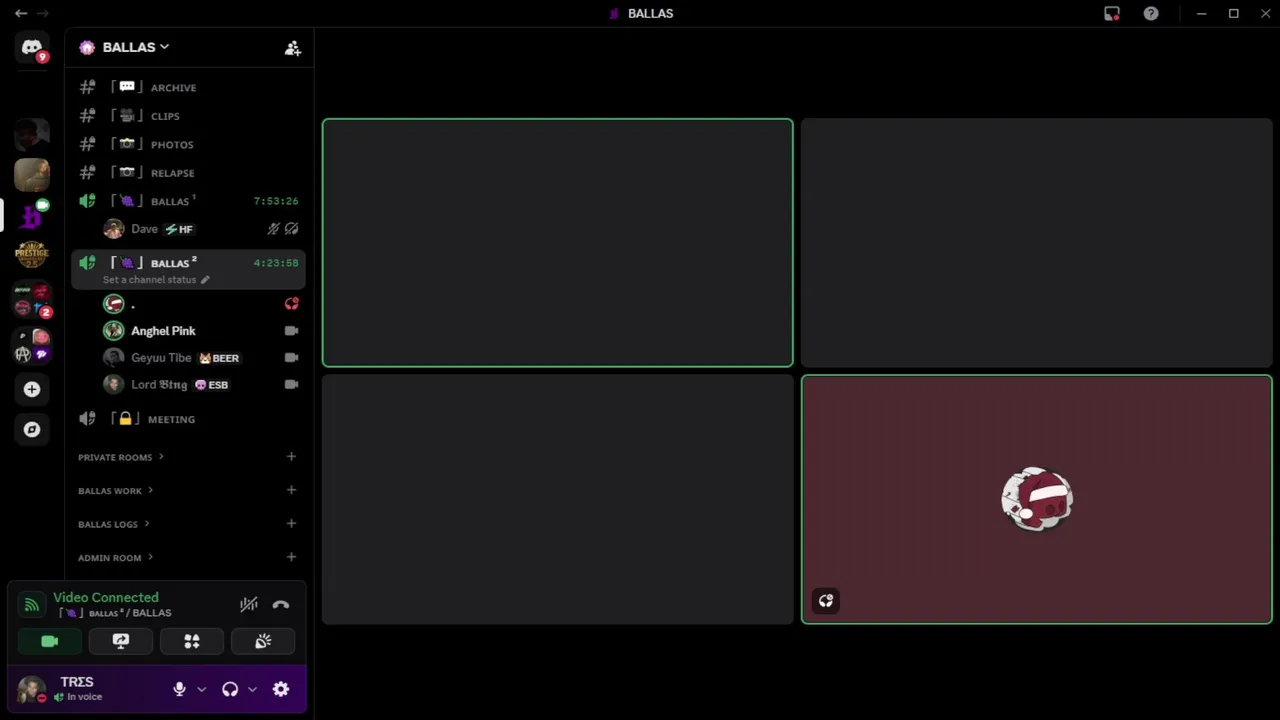Click Set a channel status text
This screenshot has width=1280, height=720.
(149, 280)
